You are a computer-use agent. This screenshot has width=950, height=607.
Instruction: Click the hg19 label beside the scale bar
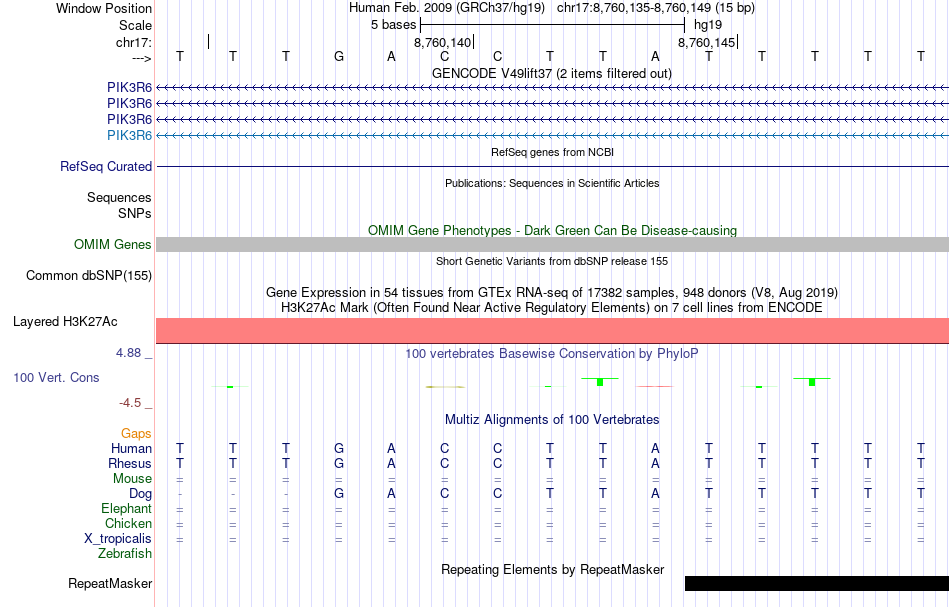[x=708, y=25]
